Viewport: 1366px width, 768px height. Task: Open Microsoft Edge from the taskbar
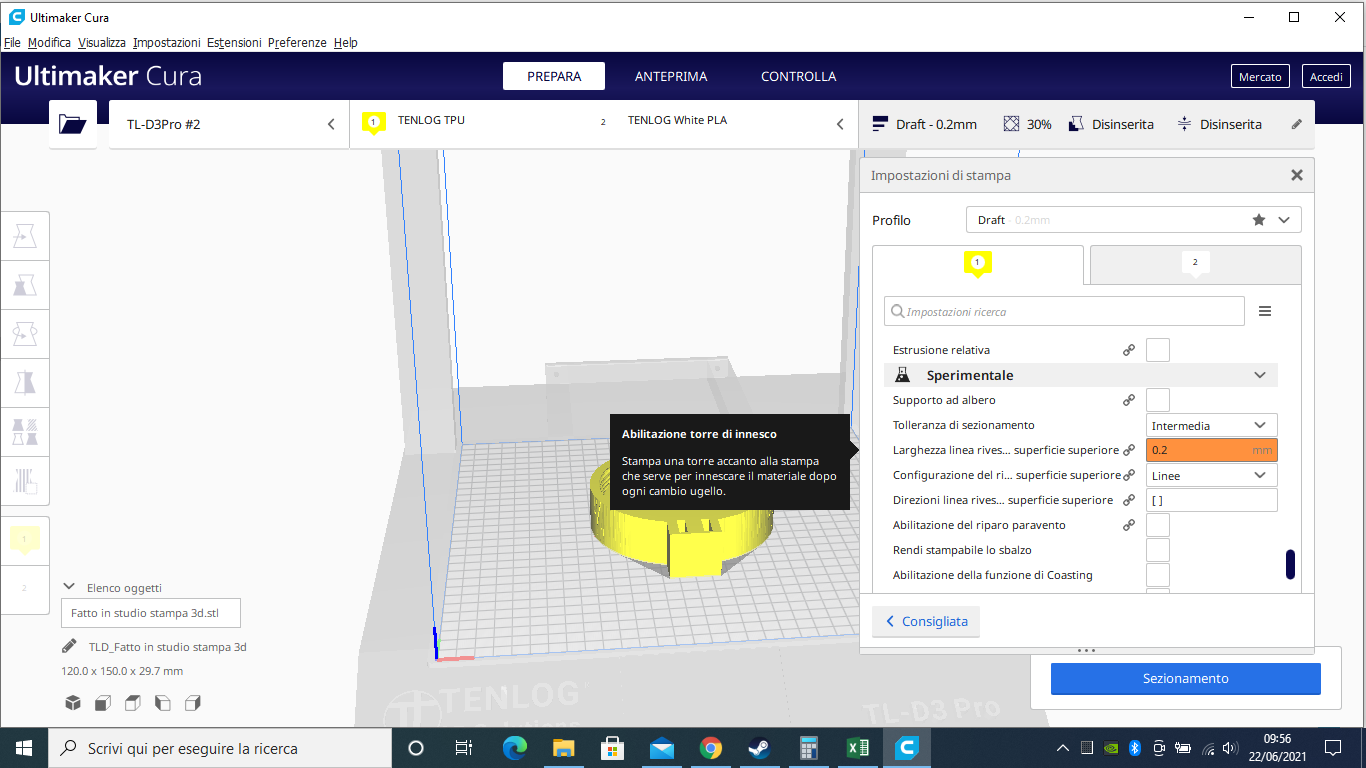point(515,748)
